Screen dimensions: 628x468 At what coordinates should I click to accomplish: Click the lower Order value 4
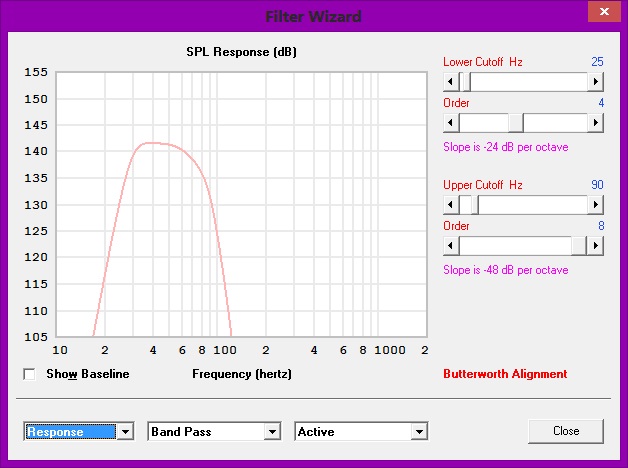[x=601, y=103]
